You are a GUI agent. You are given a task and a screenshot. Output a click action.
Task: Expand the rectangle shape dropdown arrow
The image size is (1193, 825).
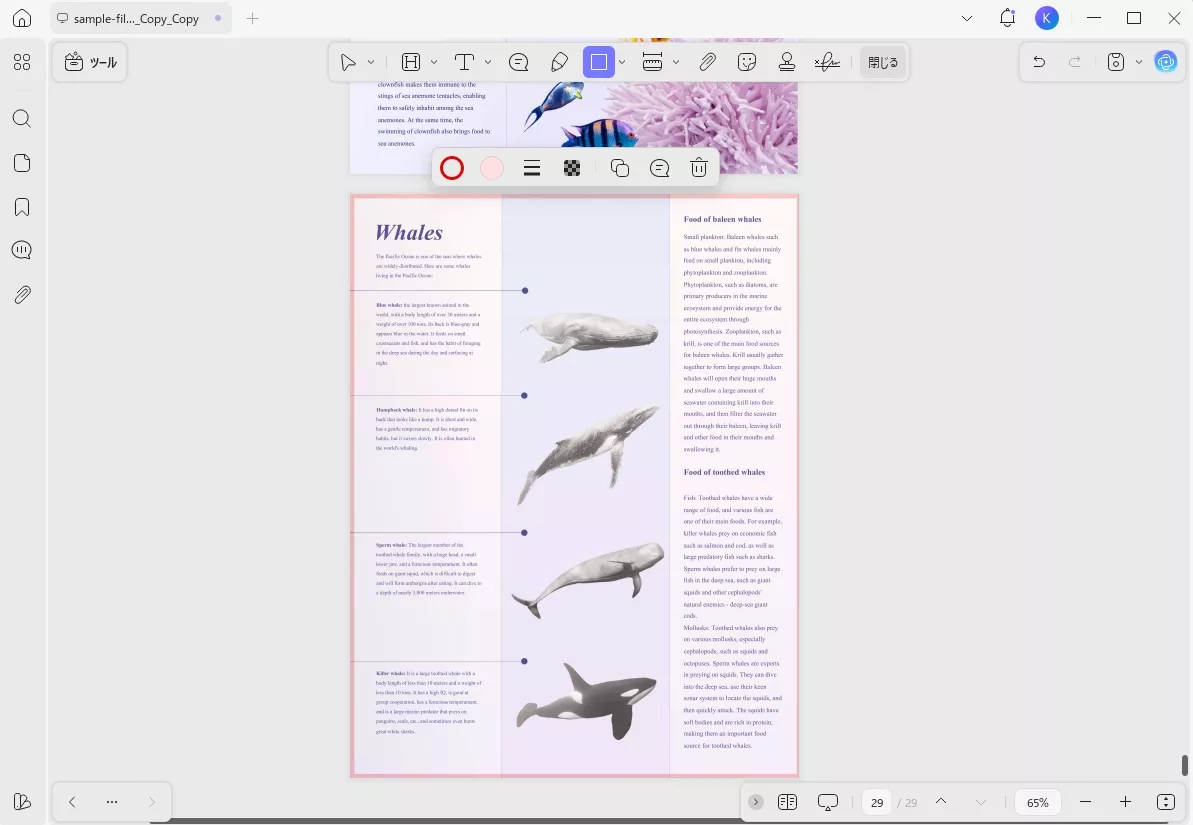point(622,62)
